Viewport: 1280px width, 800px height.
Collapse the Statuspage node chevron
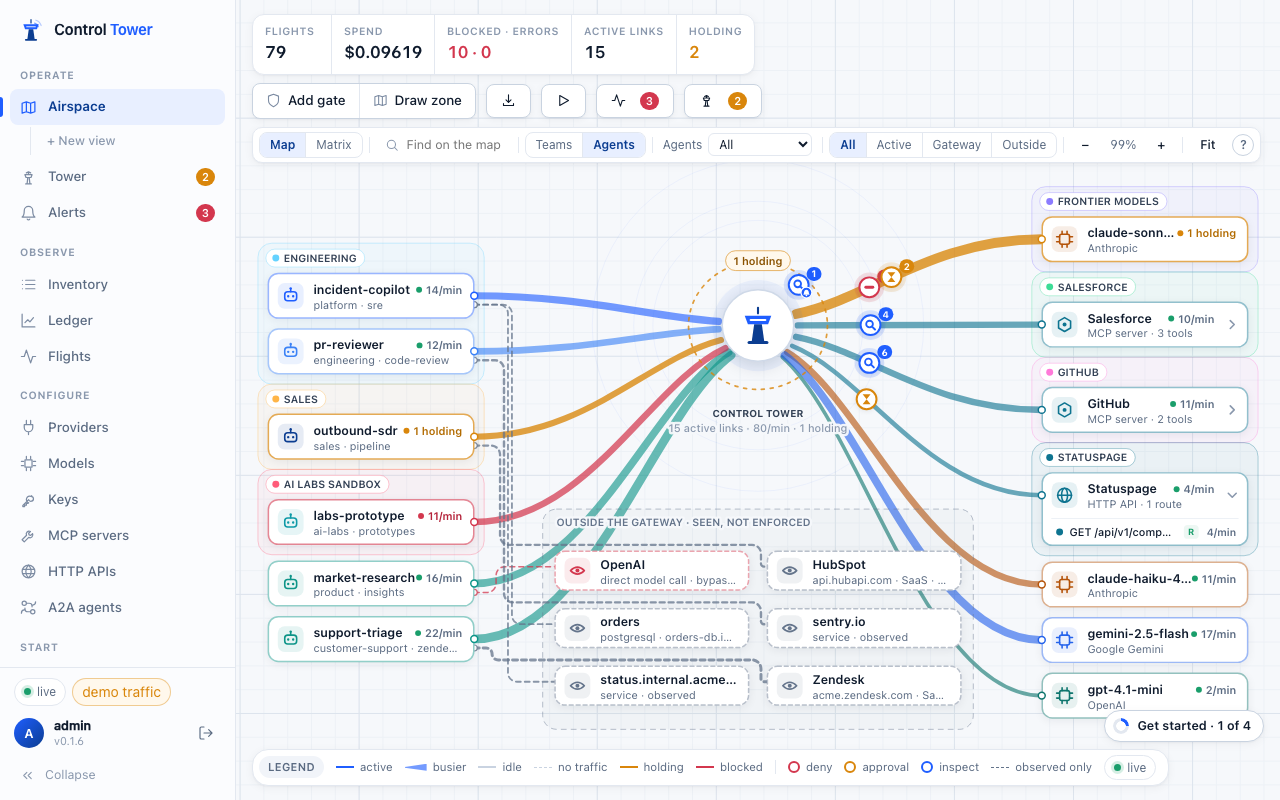[x=1232, y=495]
